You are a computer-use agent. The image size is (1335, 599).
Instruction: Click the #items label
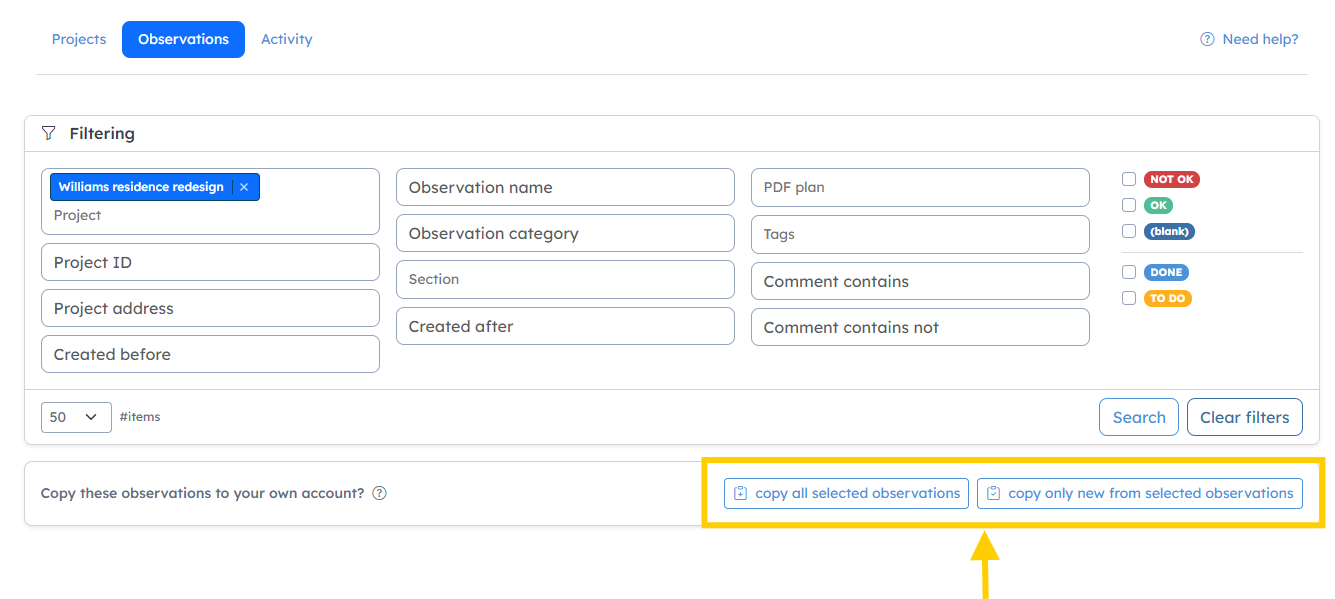[140, 417]
